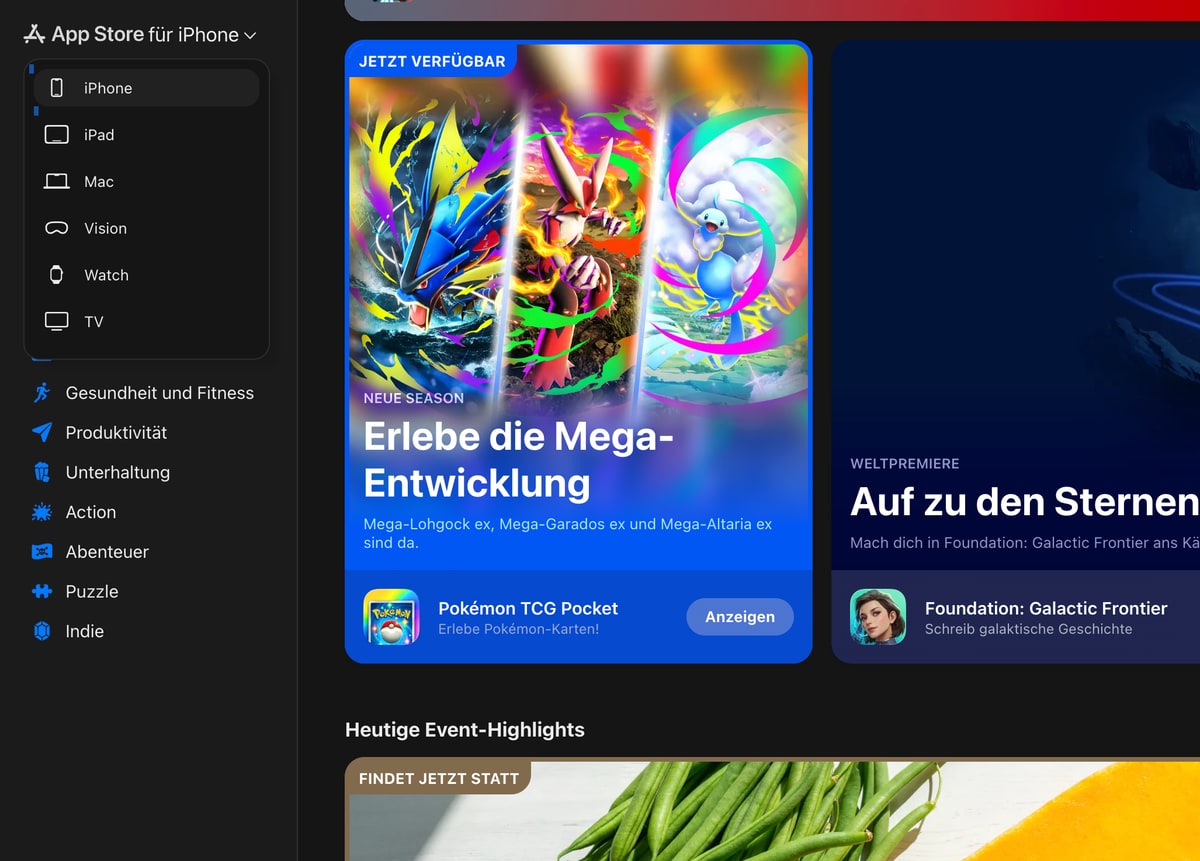The image size is (1200, 861).
Task: Click the Watch device icon
Action: point(57,275)
